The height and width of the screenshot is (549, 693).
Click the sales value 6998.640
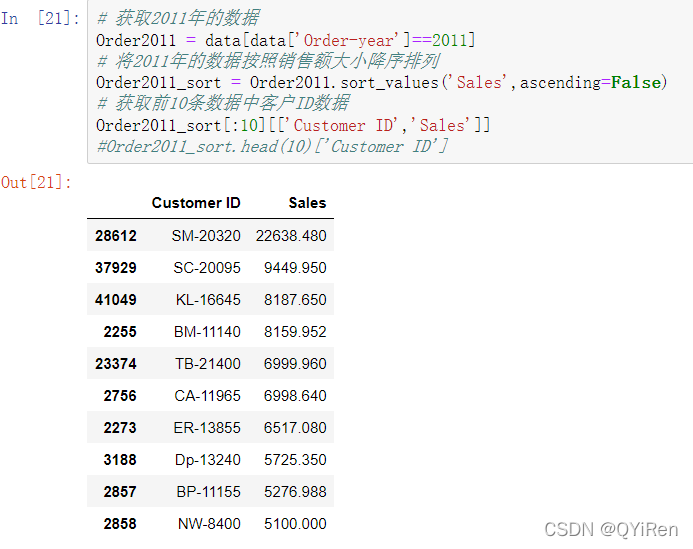pyautogui.click(x=295, y=396)
